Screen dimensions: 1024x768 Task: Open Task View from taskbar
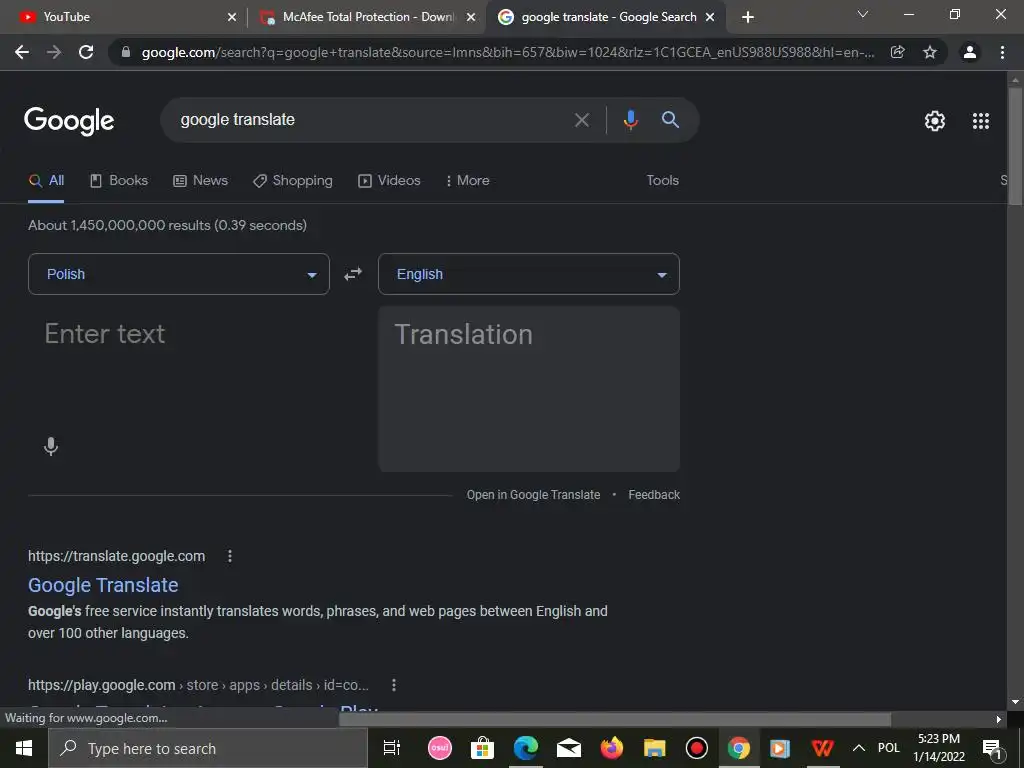[391, 748]
